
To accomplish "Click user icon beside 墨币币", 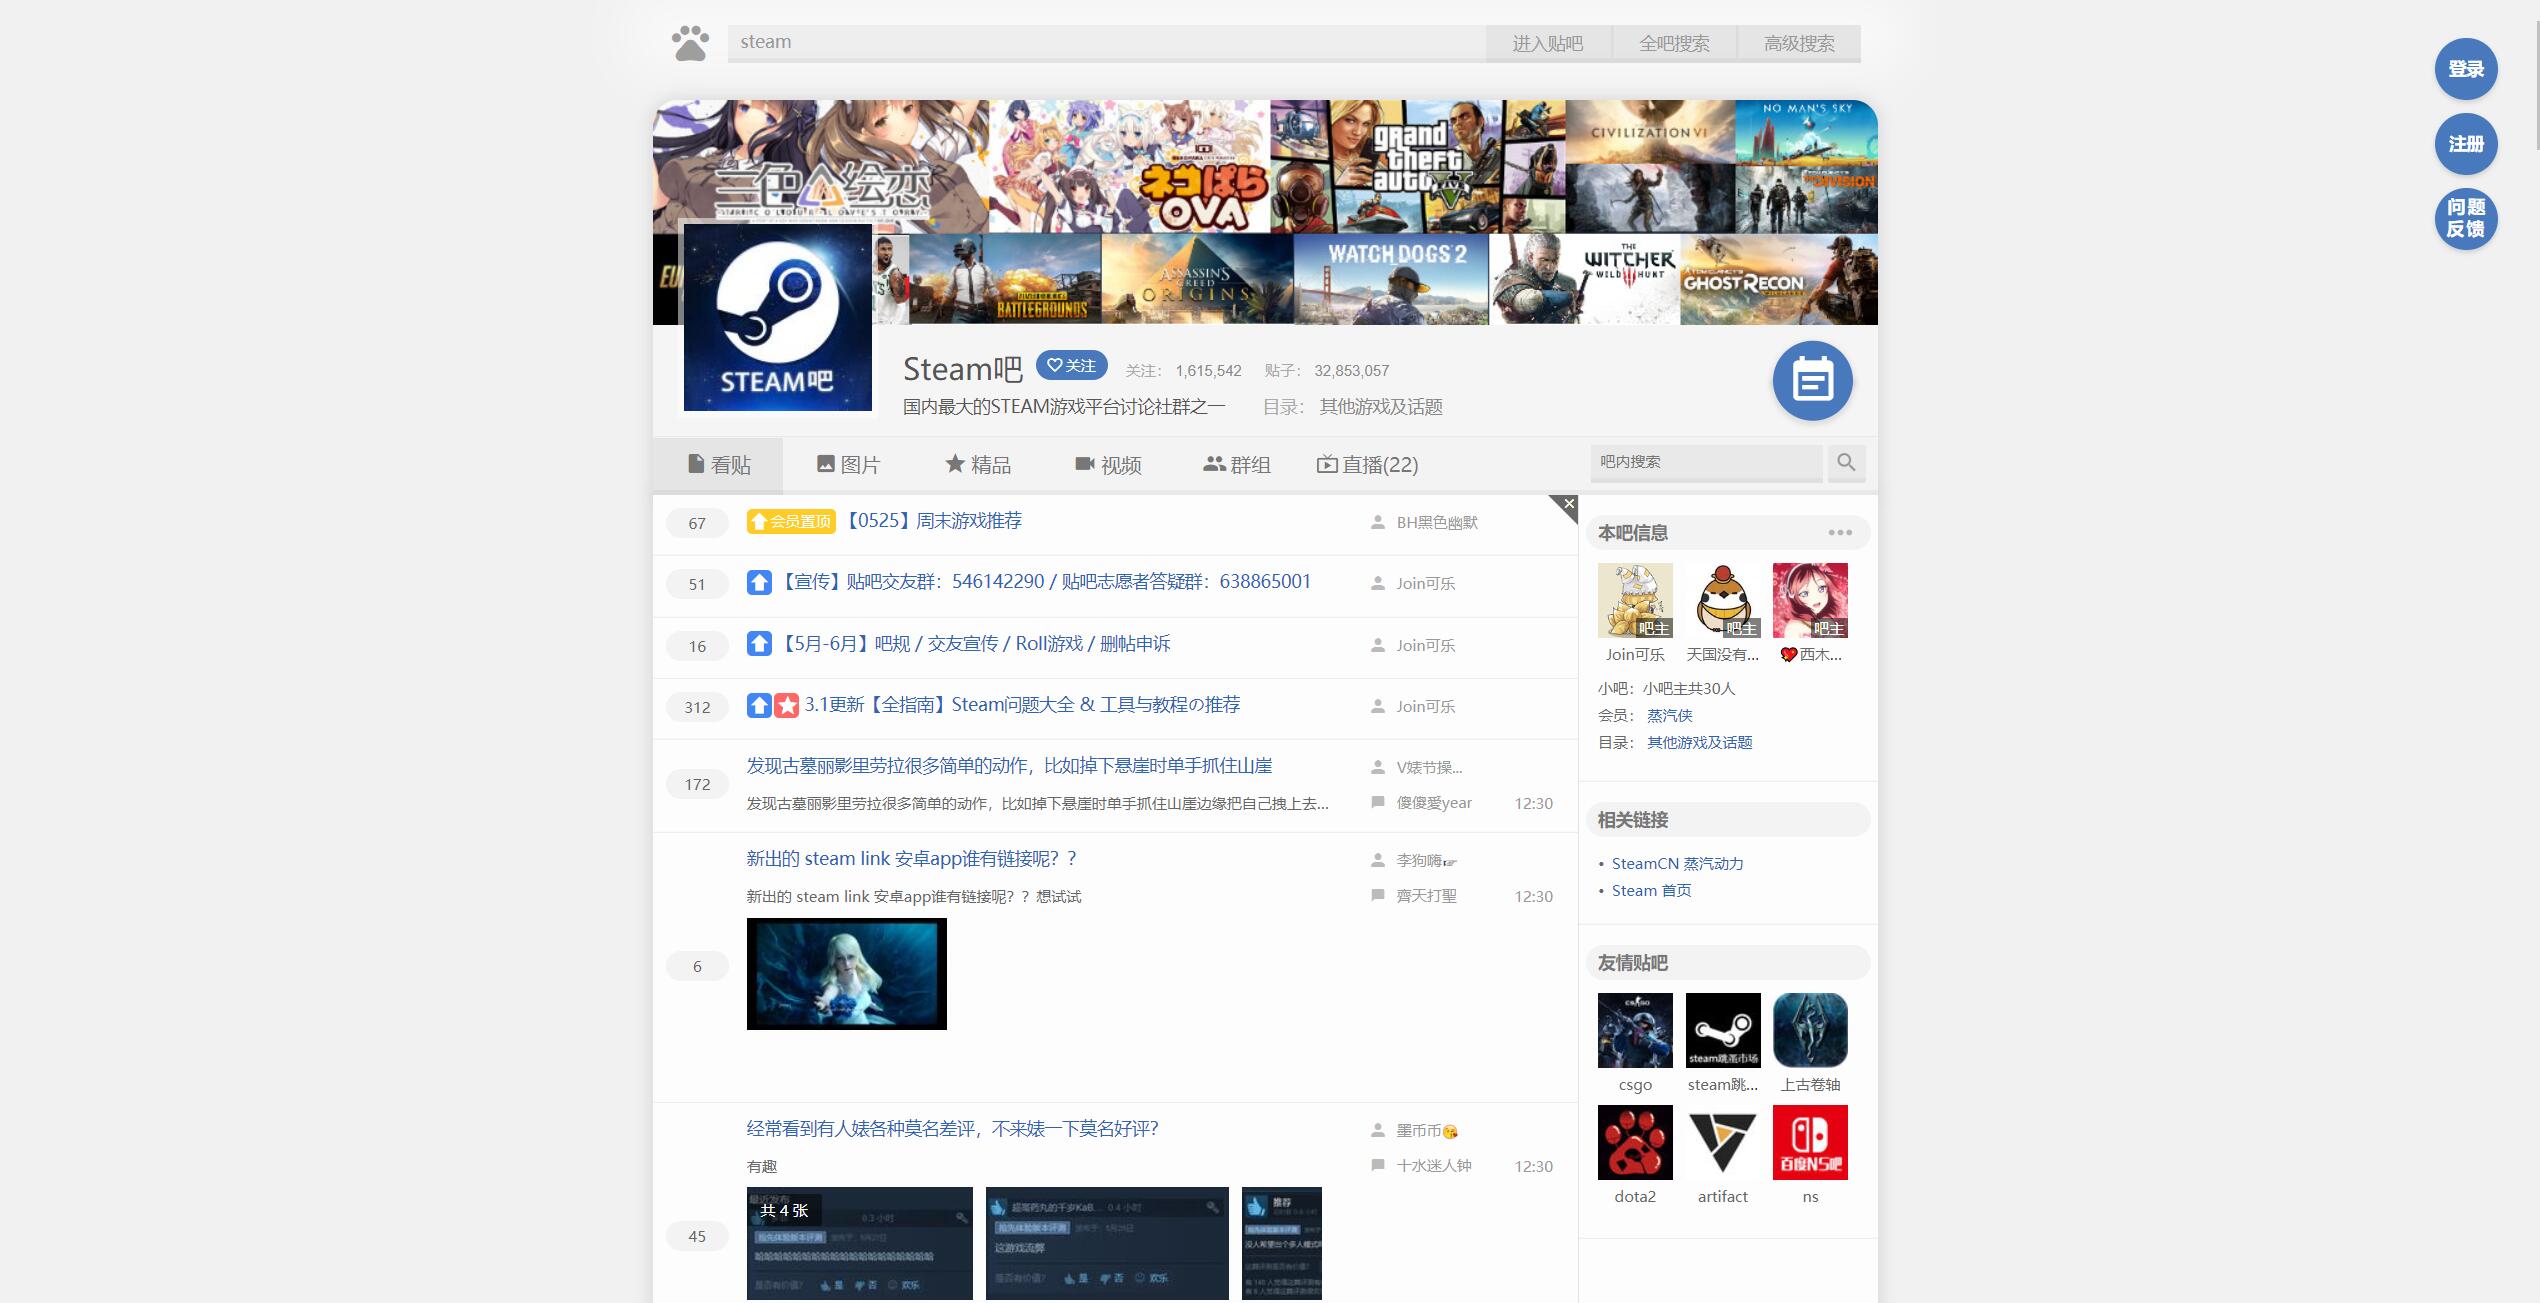I will click(1377, 1130).
